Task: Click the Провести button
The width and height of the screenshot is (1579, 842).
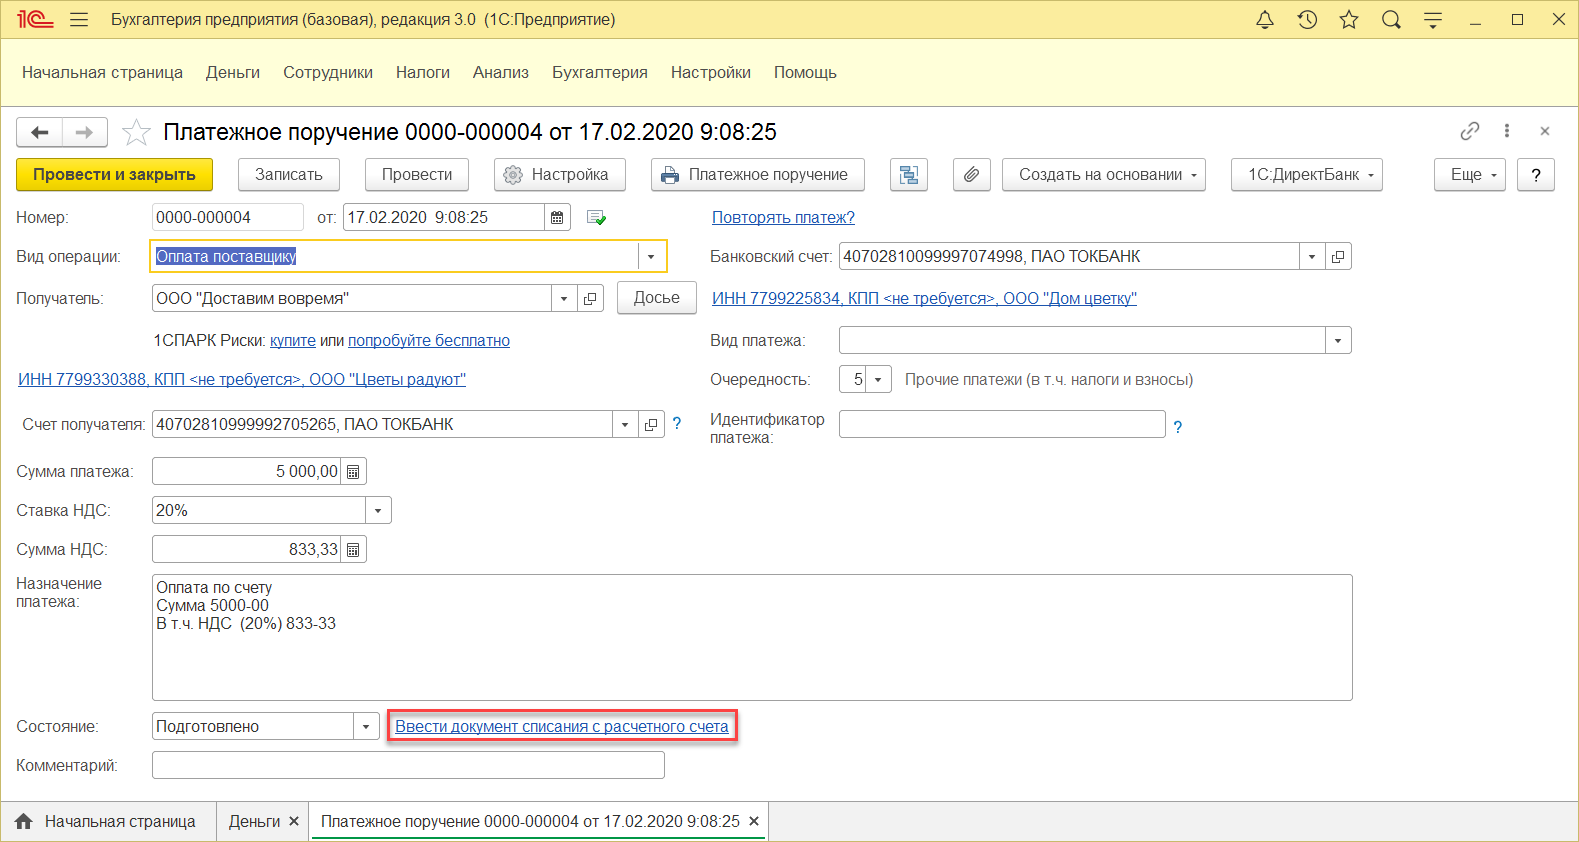Action: (x=417, y=175)
